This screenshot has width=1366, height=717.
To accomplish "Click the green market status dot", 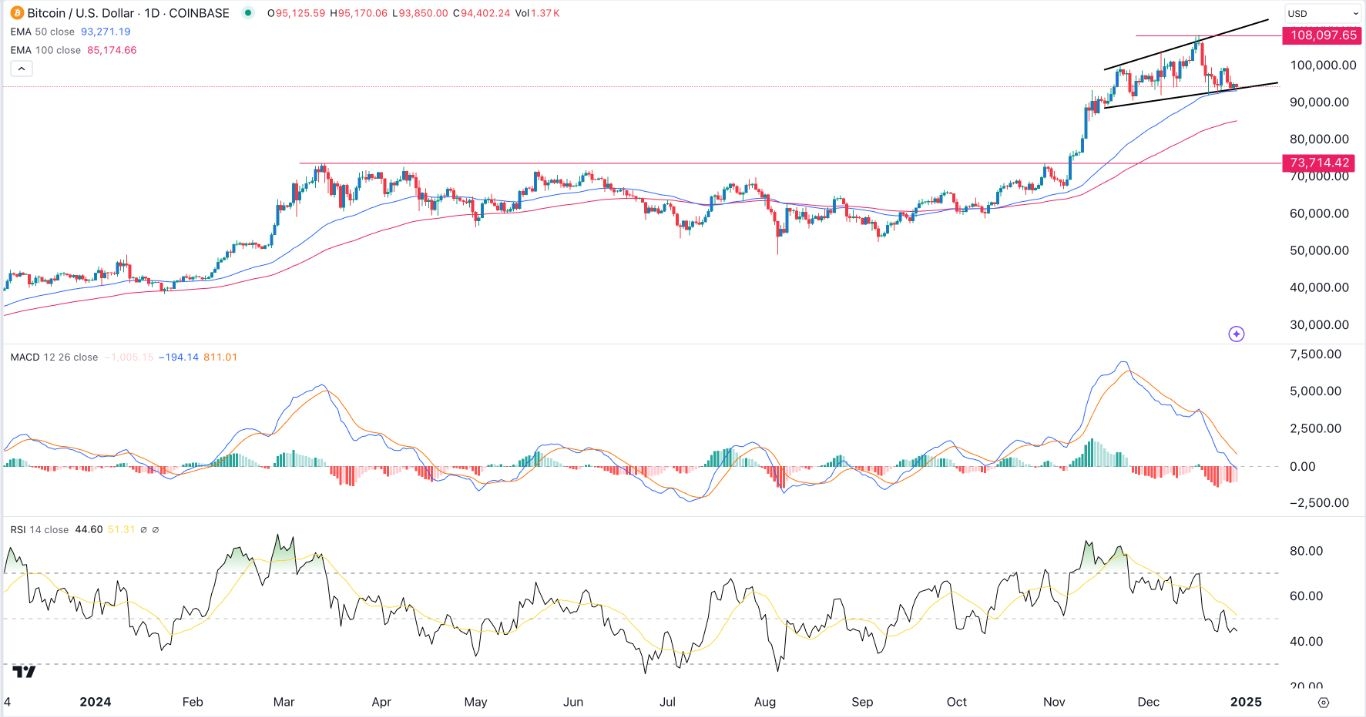I will tap(249, 13).
